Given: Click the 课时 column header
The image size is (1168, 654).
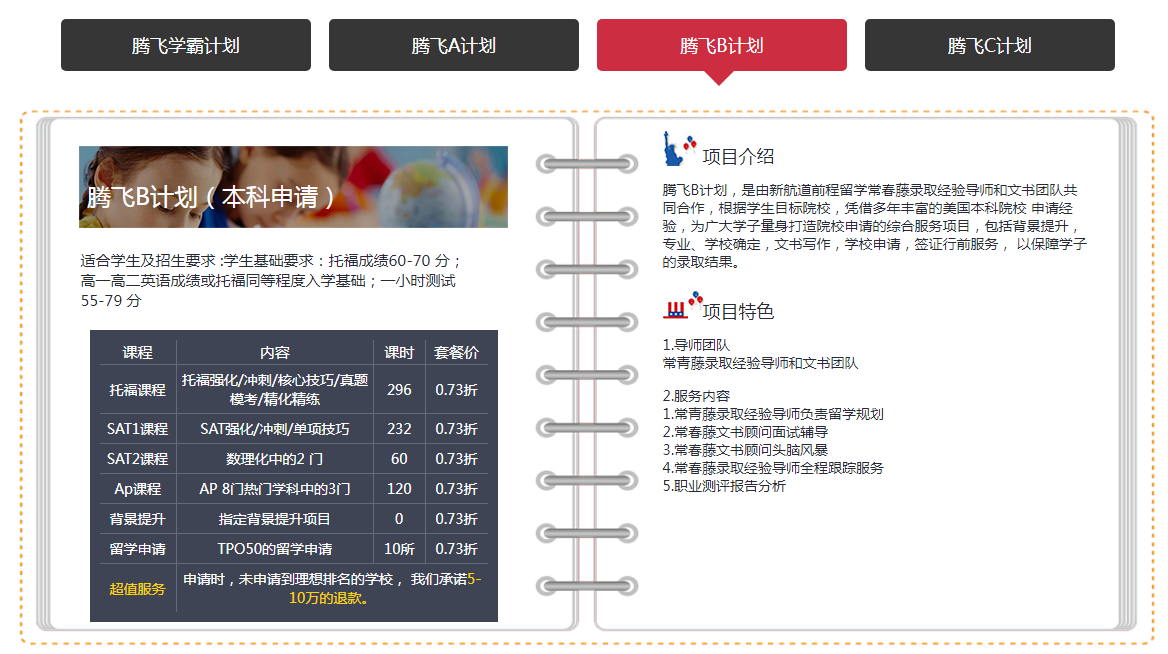Looking at the screenshot, I should 399,353.
